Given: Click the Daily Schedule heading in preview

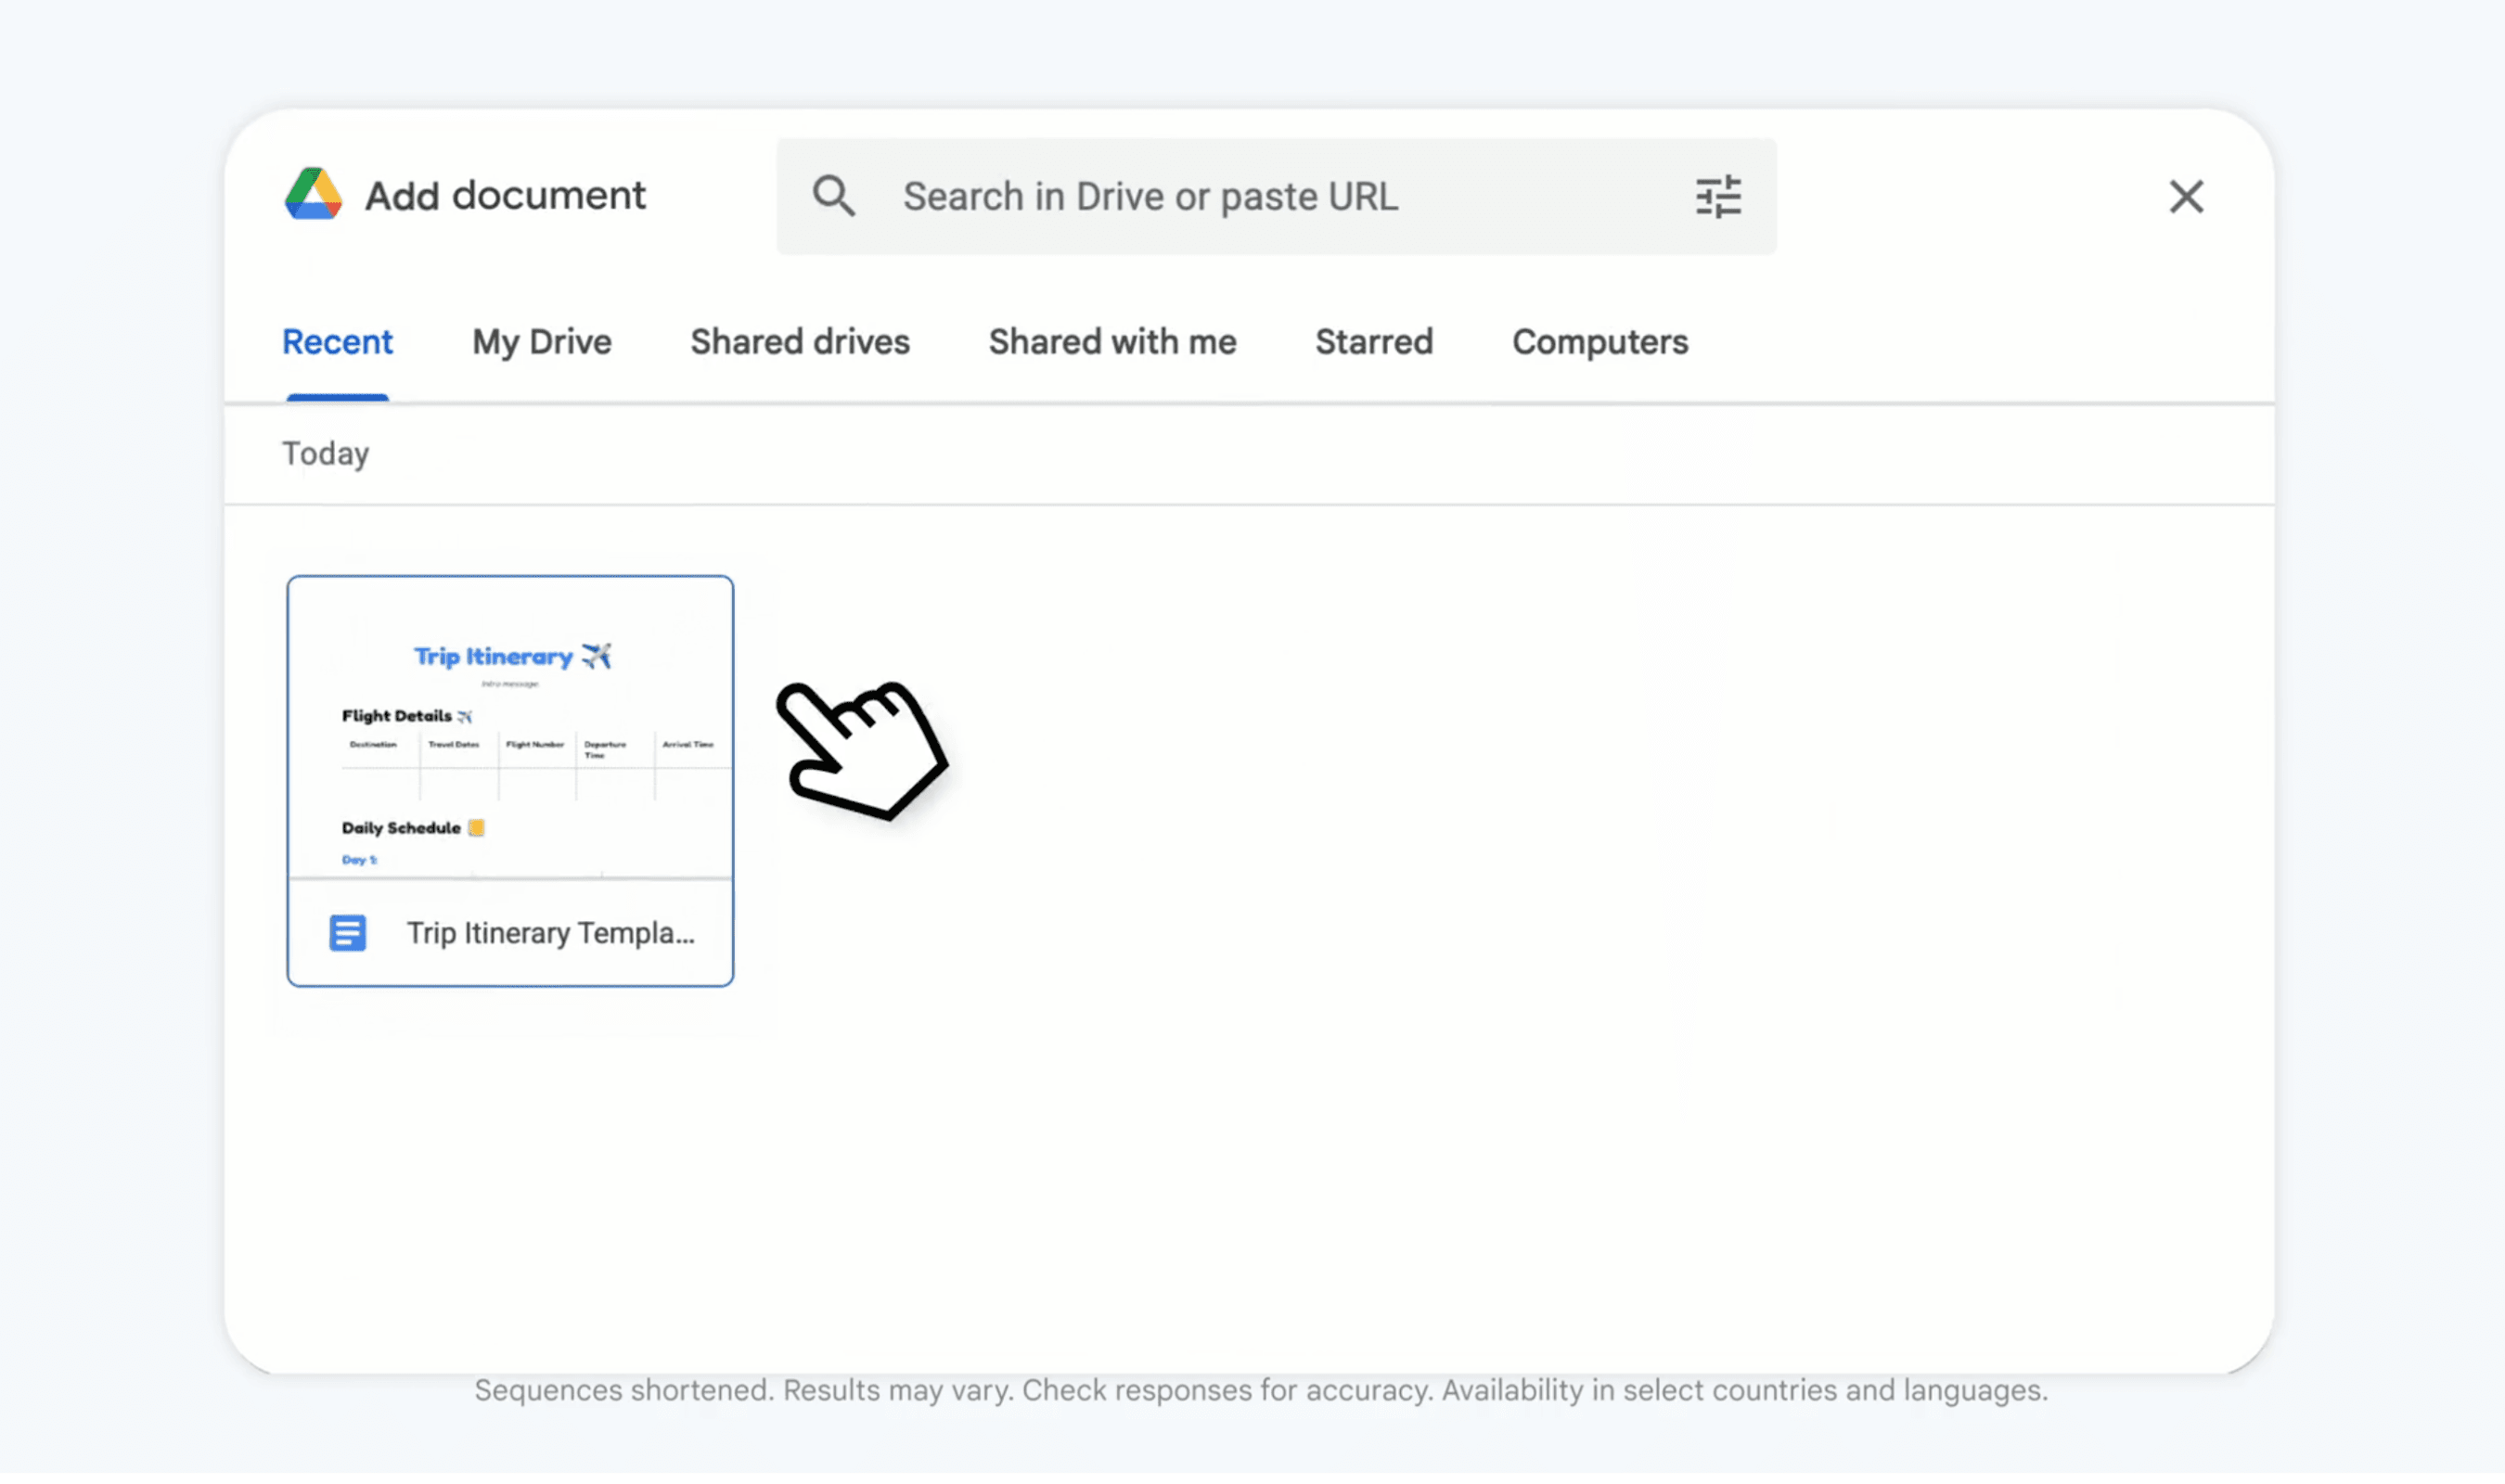Looking at the screenshot, I should (401, 828).
